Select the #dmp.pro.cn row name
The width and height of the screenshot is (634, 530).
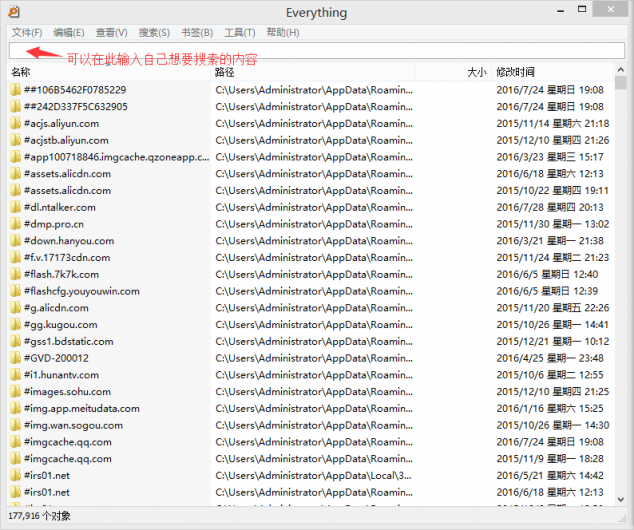54,224
